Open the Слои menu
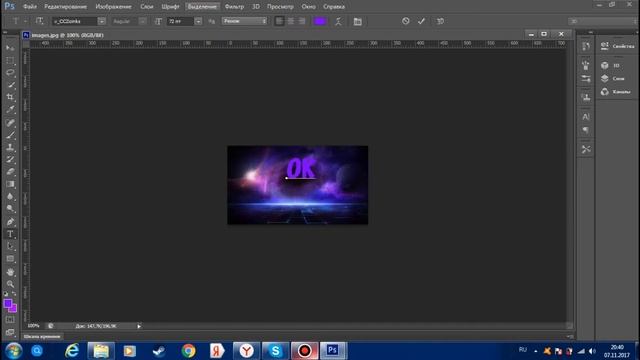 [147, 7]
